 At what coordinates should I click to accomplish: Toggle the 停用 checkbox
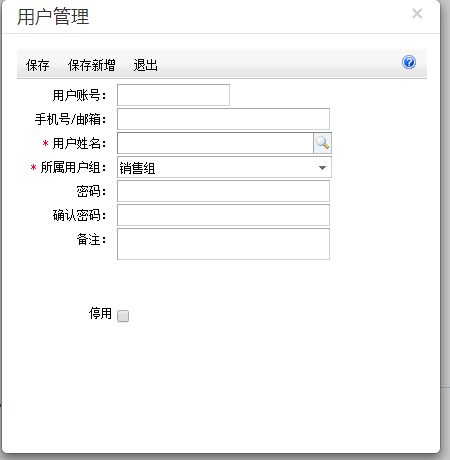pos(123,316)
